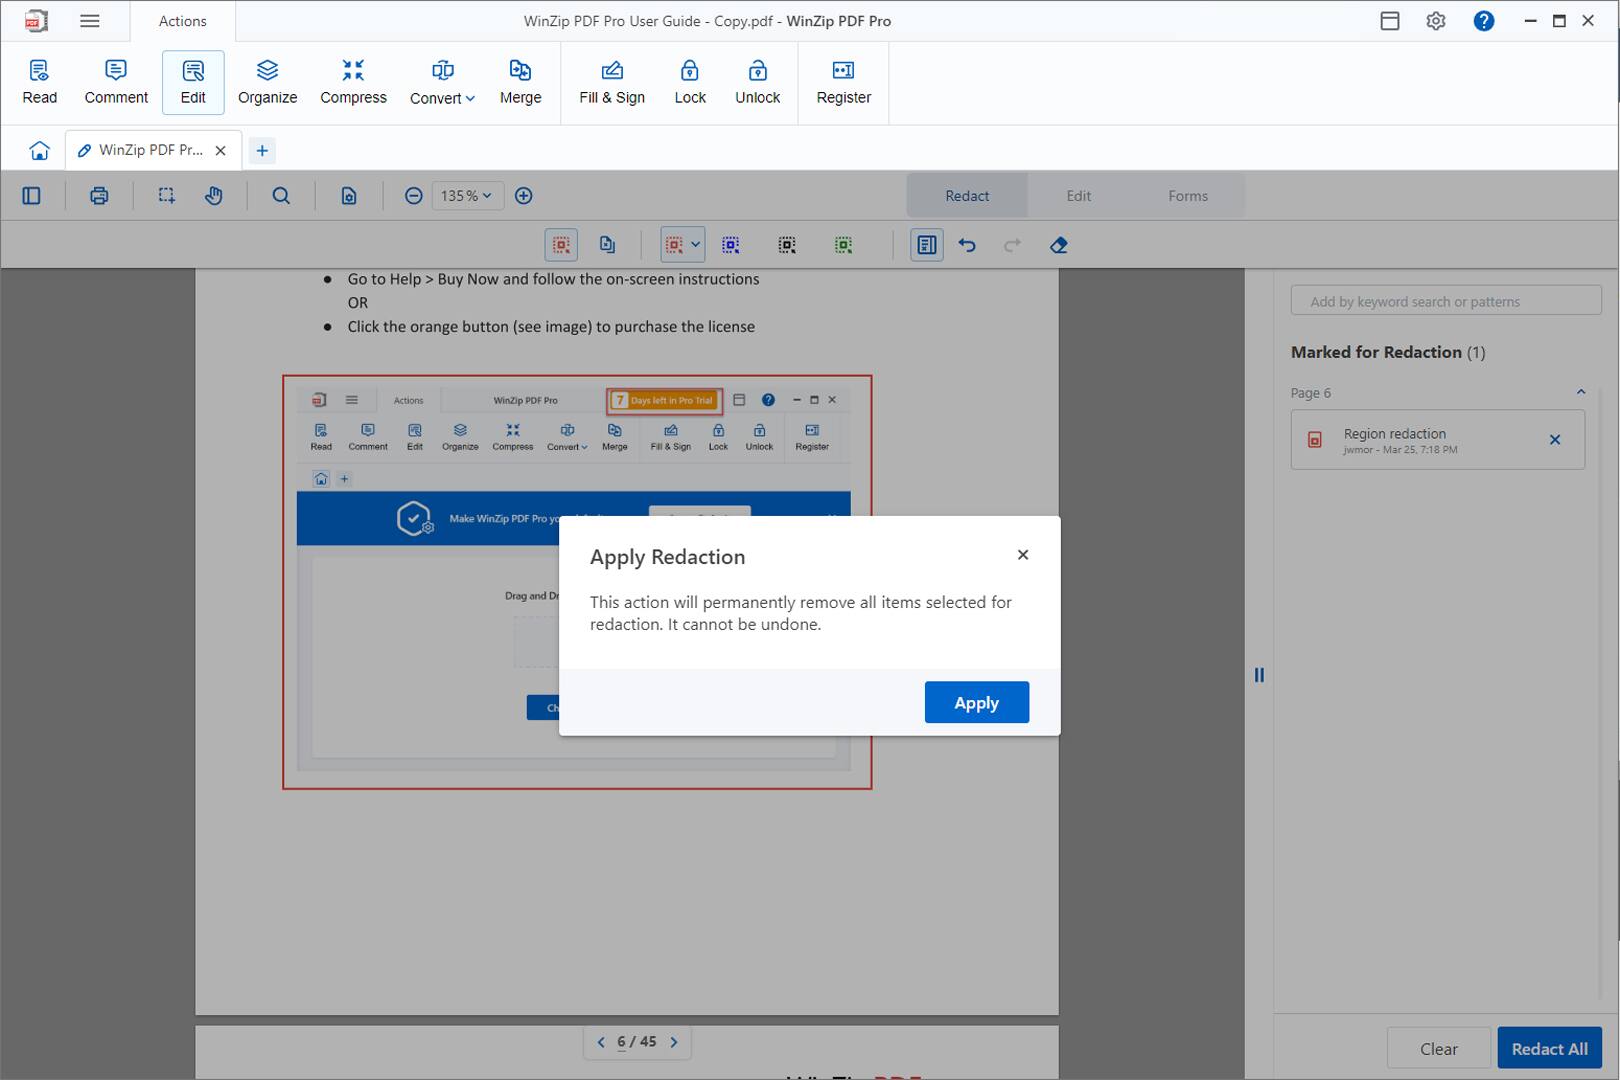This screenshot has height=1080, width=1620.
Task: Switch to the Forms mode tab
Action: [x=1188, y=196]
